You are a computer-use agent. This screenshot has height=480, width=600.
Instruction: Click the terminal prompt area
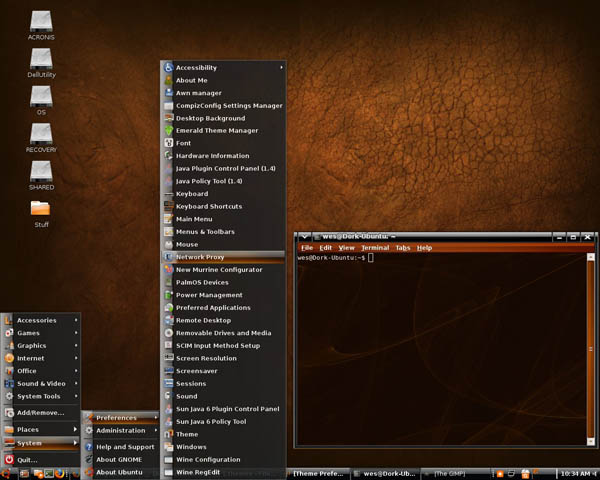[x=442, y=349]
